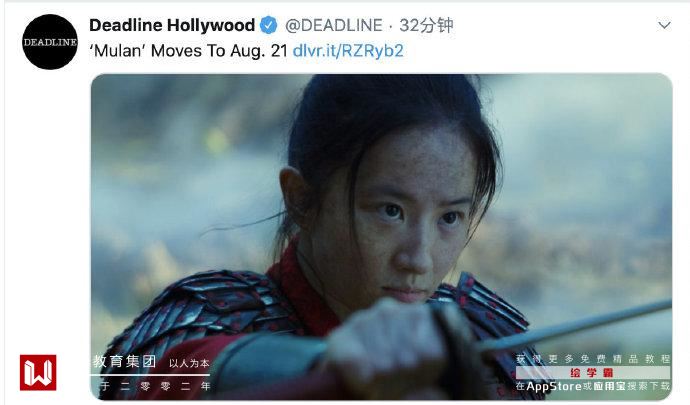This screenshot has height=405, width=690.
Task: Click the red 绘学霸 banner
Action: [x=592, y=373]
